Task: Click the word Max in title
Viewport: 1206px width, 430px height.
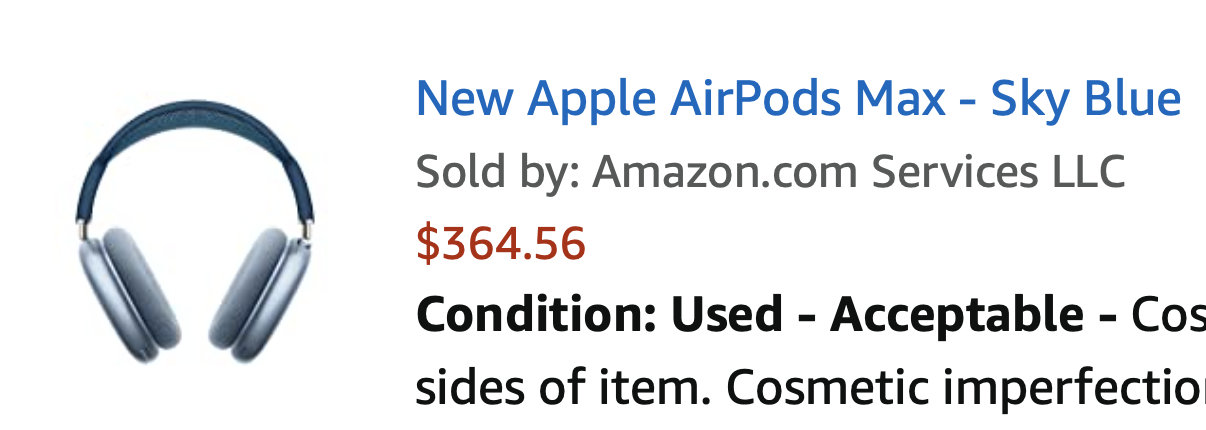Action: [x=900, y=98]
